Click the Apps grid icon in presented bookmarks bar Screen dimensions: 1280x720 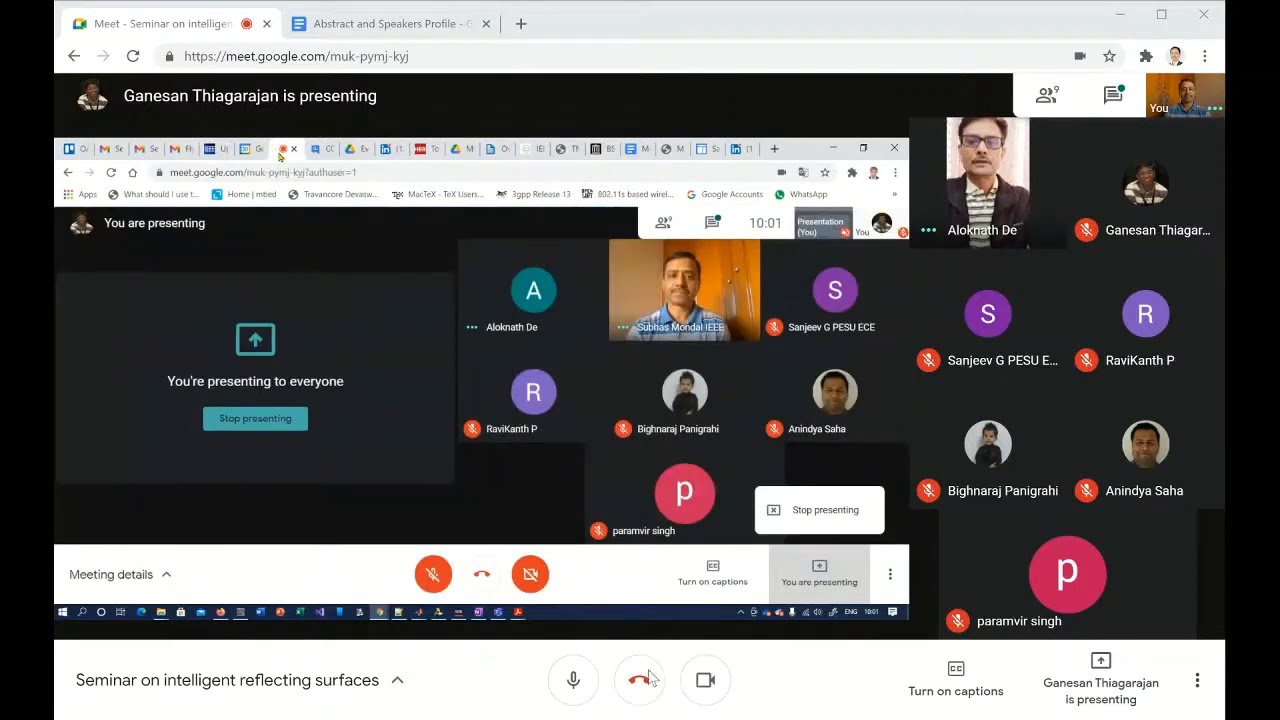(x=69, y=194)
